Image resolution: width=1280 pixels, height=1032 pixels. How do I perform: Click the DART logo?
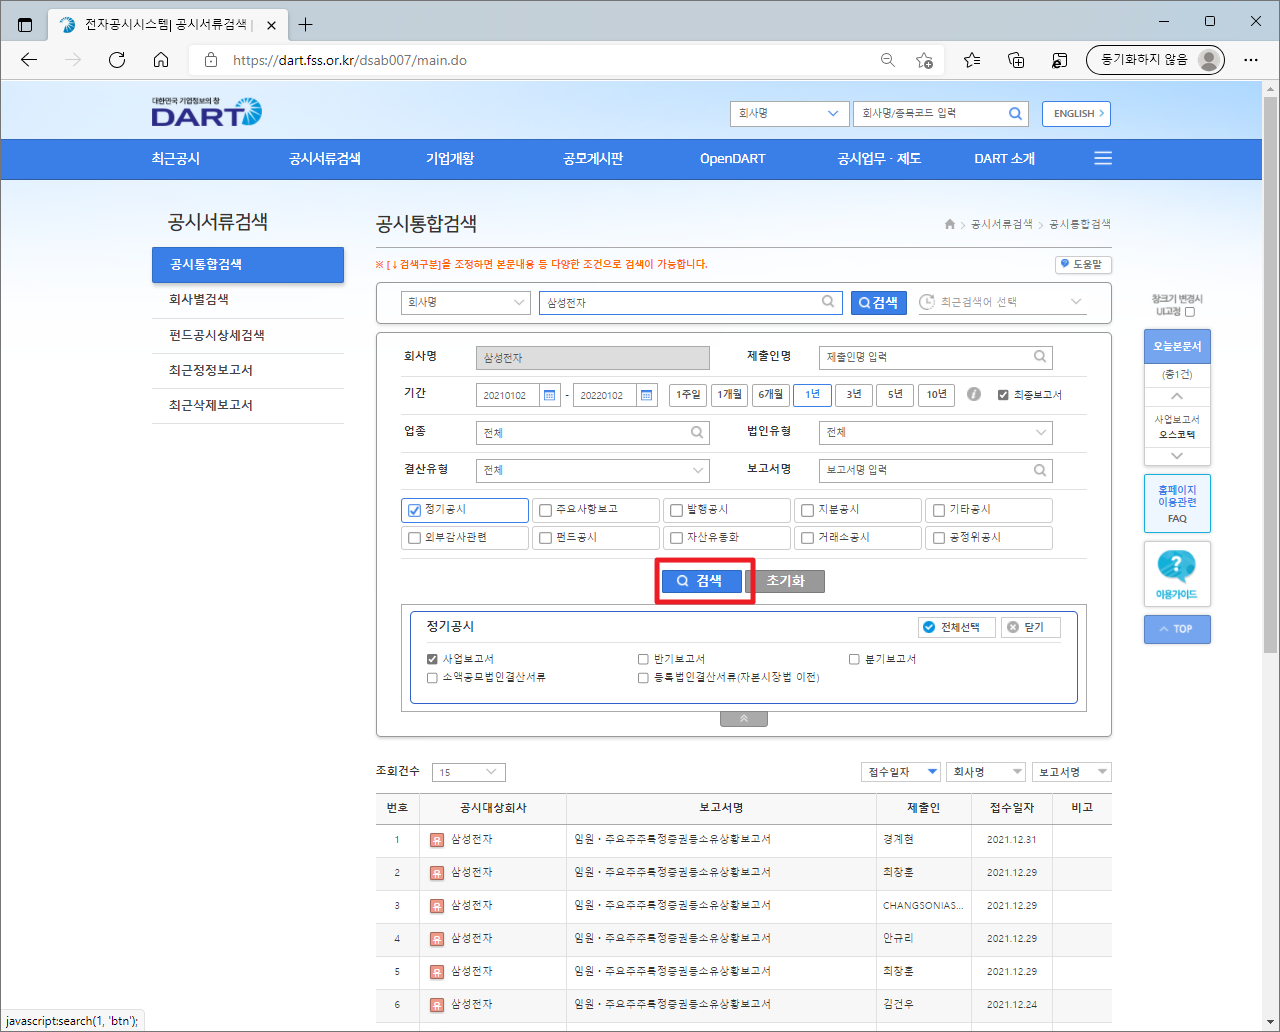click(x=206, y=112)
